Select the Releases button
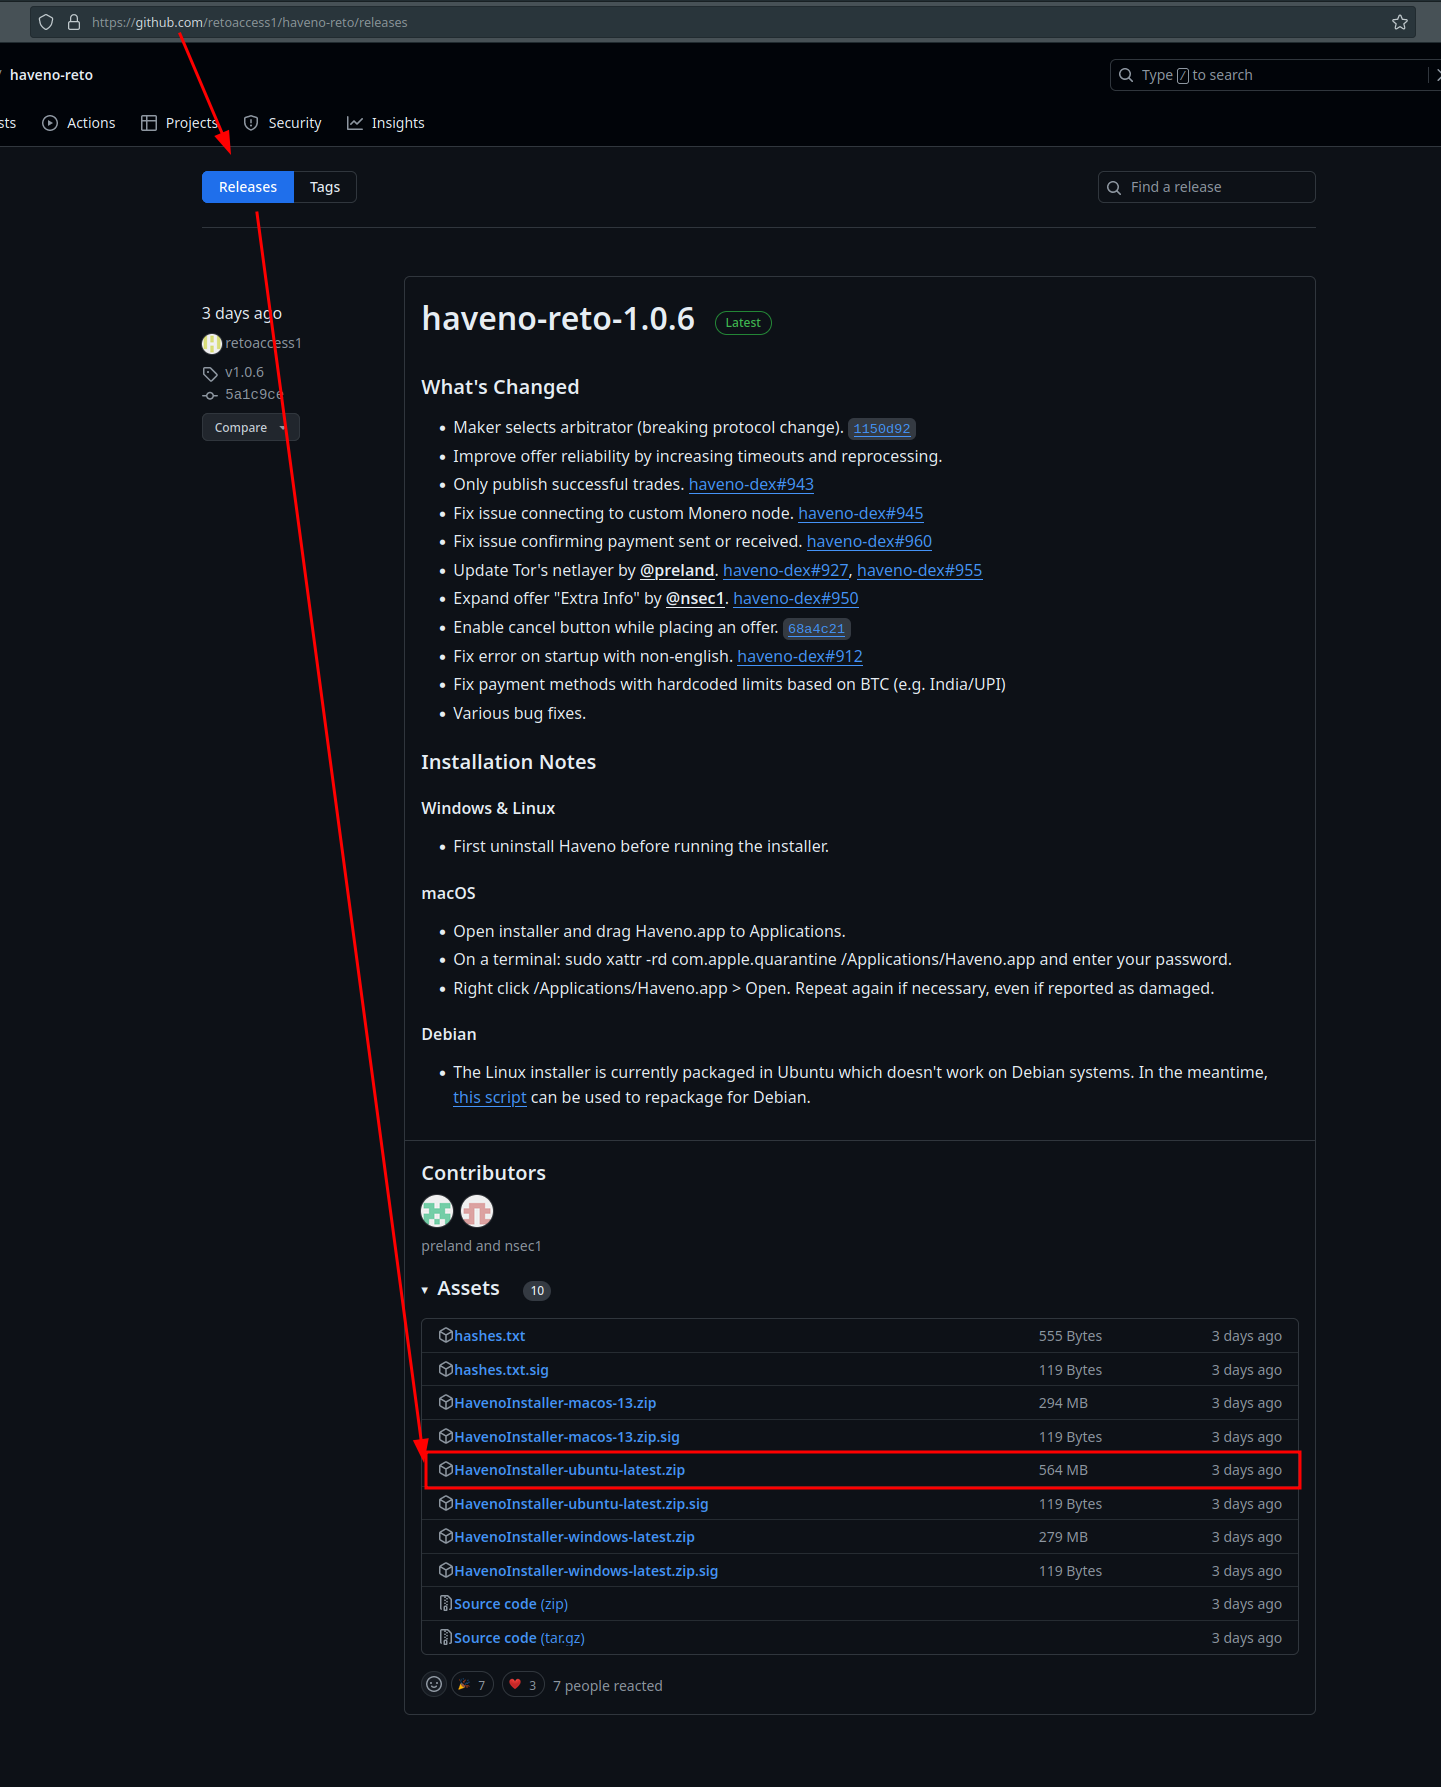The width and height of the screenshot is (1441, 1787). (248, 187)
